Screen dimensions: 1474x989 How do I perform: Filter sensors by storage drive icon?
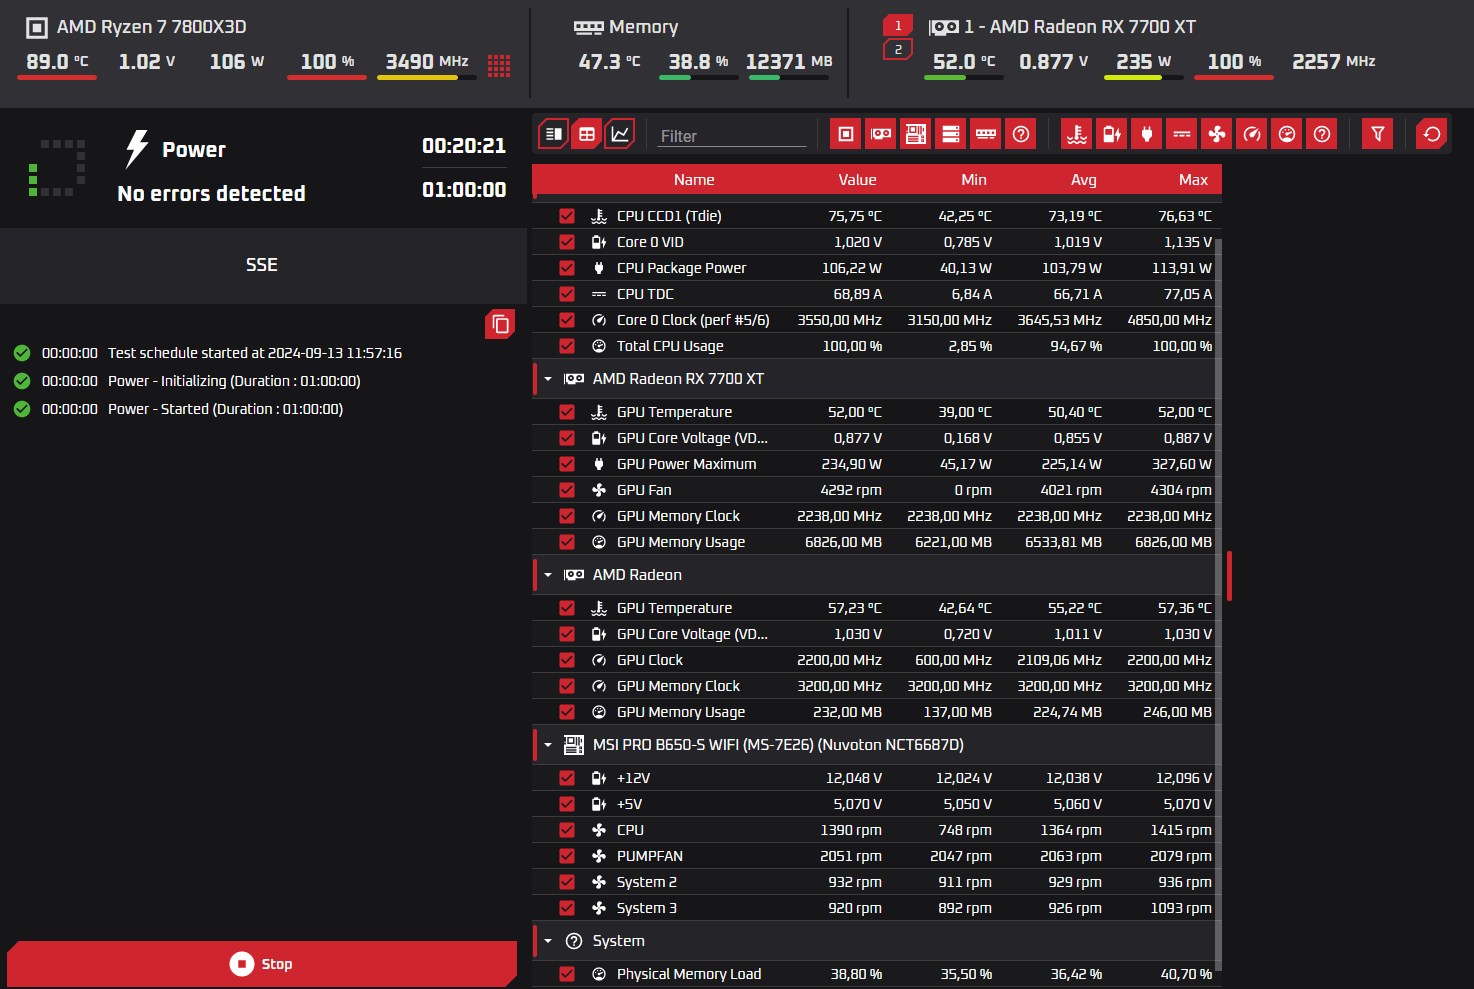point(951,133)
